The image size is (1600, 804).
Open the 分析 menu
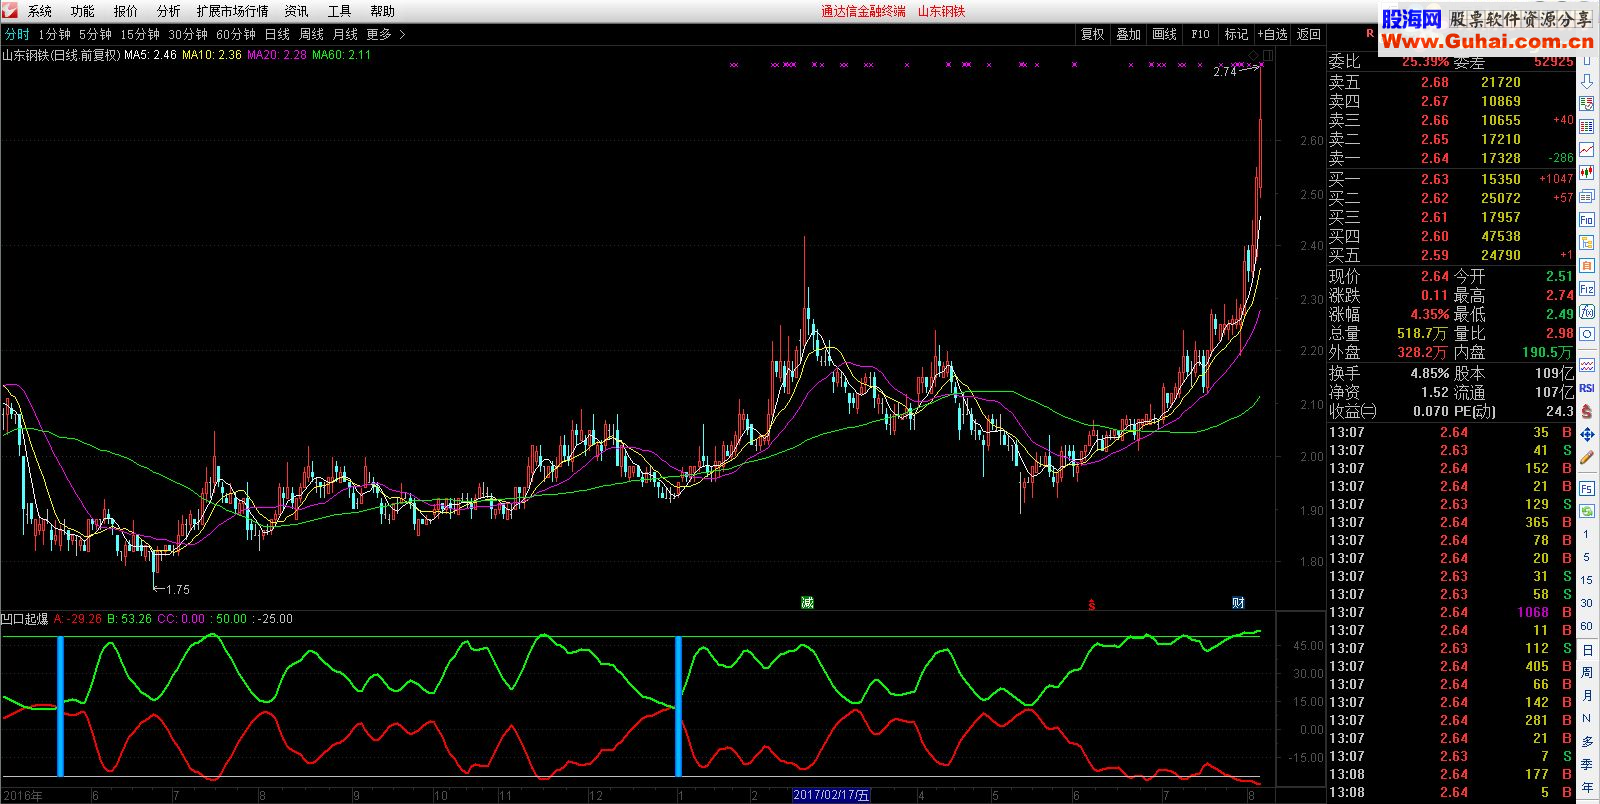(x=169, y=11)
